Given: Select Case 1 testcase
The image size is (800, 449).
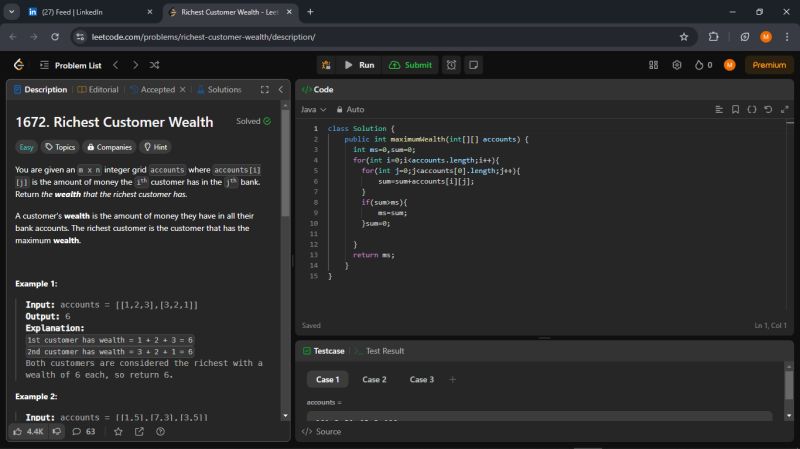Looking at the screenshot, I should coord(328,380).
